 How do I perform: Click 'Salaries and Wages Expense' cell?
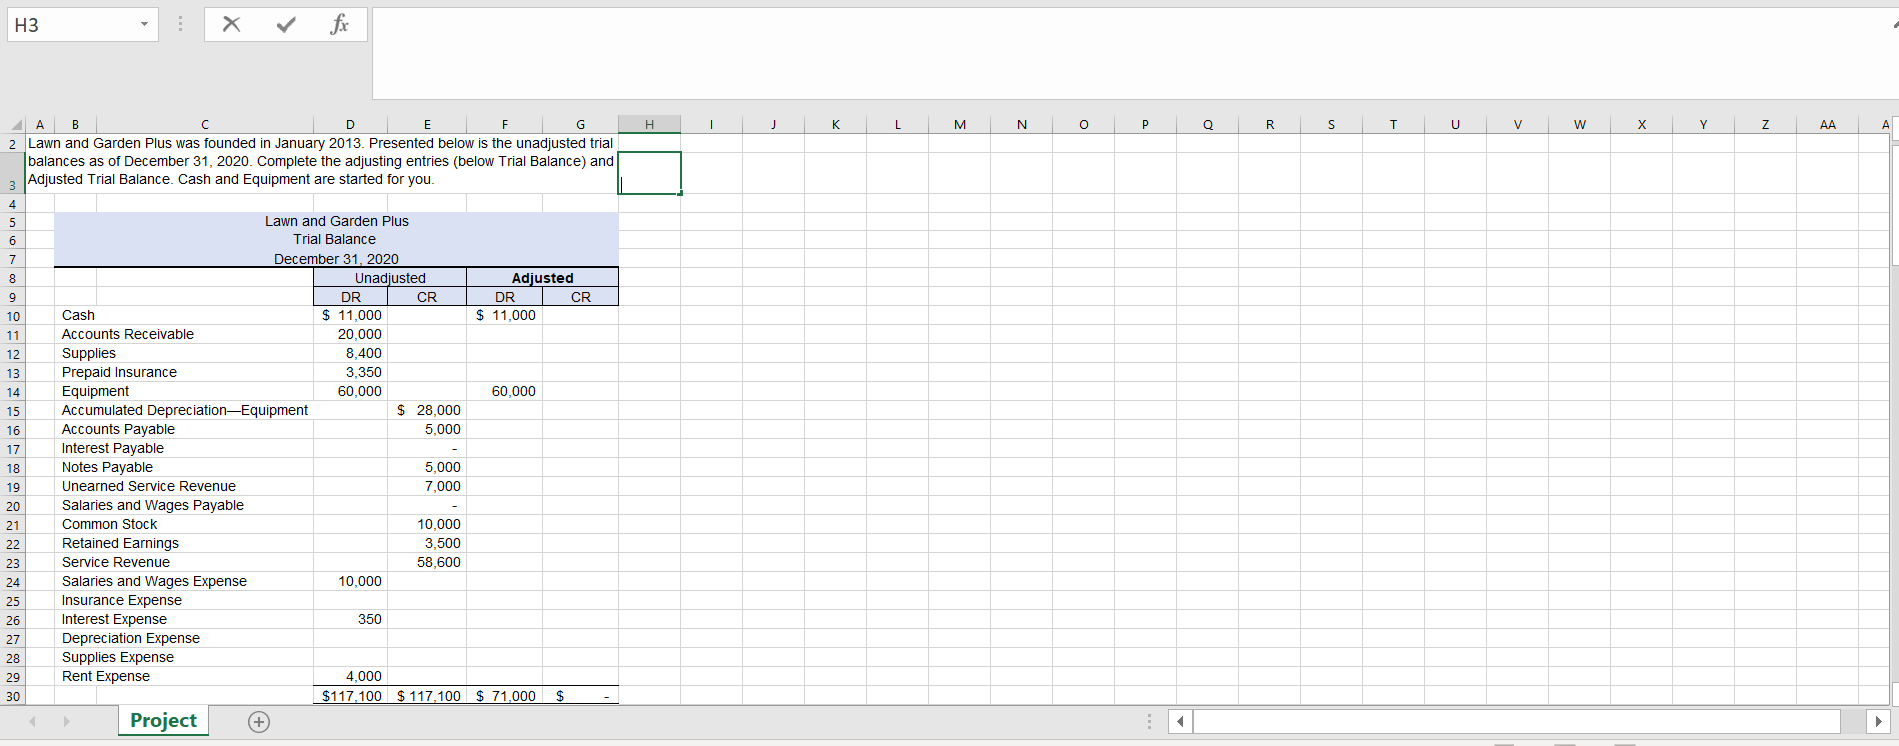(154, 581)
